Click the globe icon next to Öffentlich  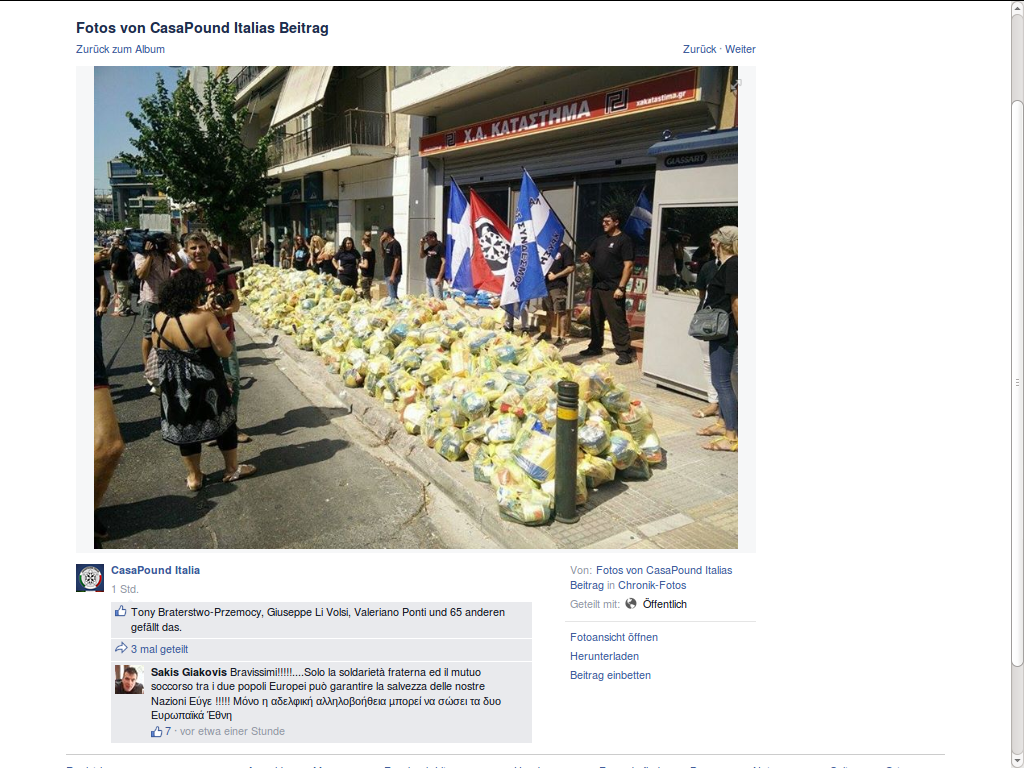631,603
